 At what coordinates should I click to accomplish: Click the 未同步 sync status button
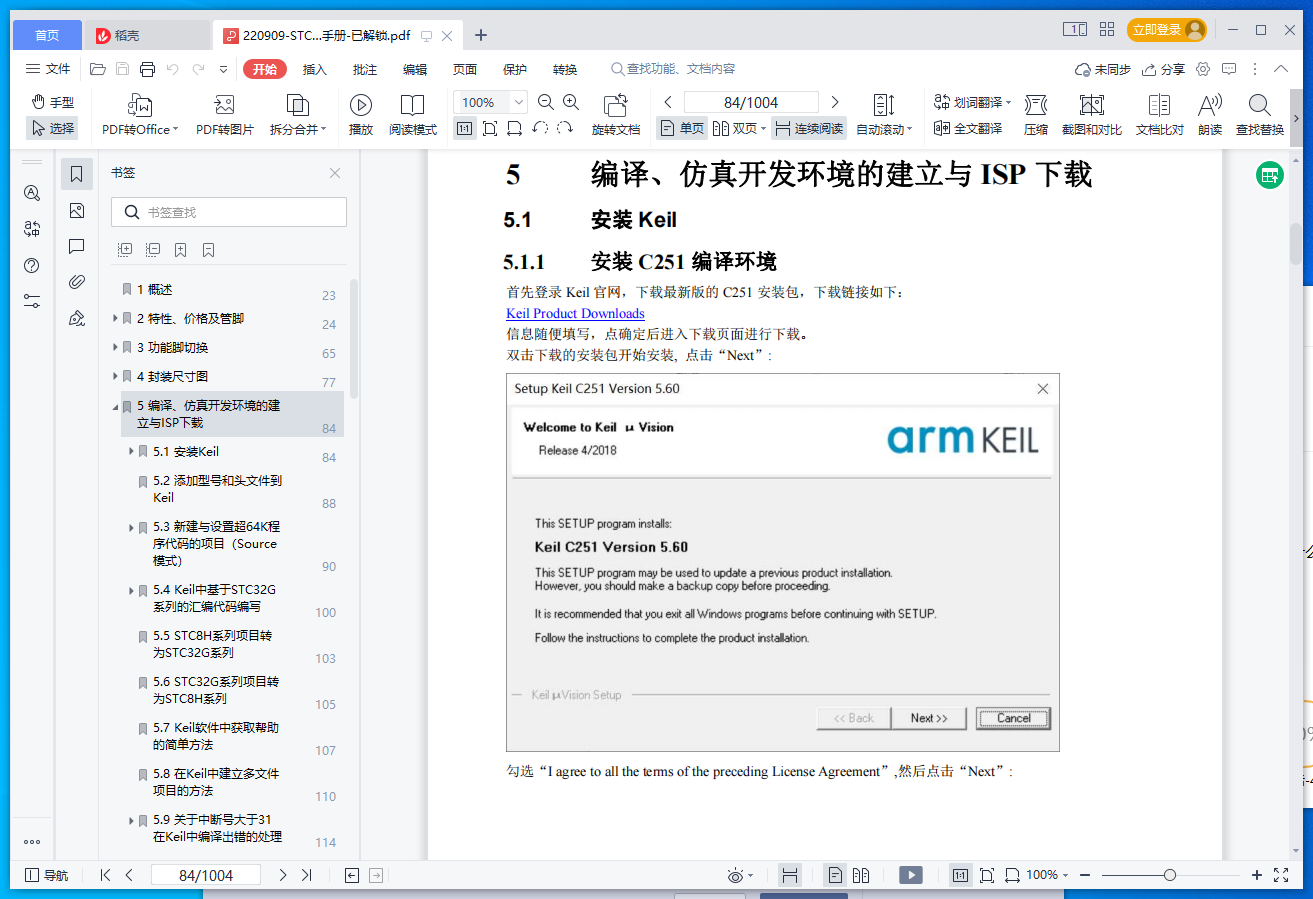[x=1103, y=69]
